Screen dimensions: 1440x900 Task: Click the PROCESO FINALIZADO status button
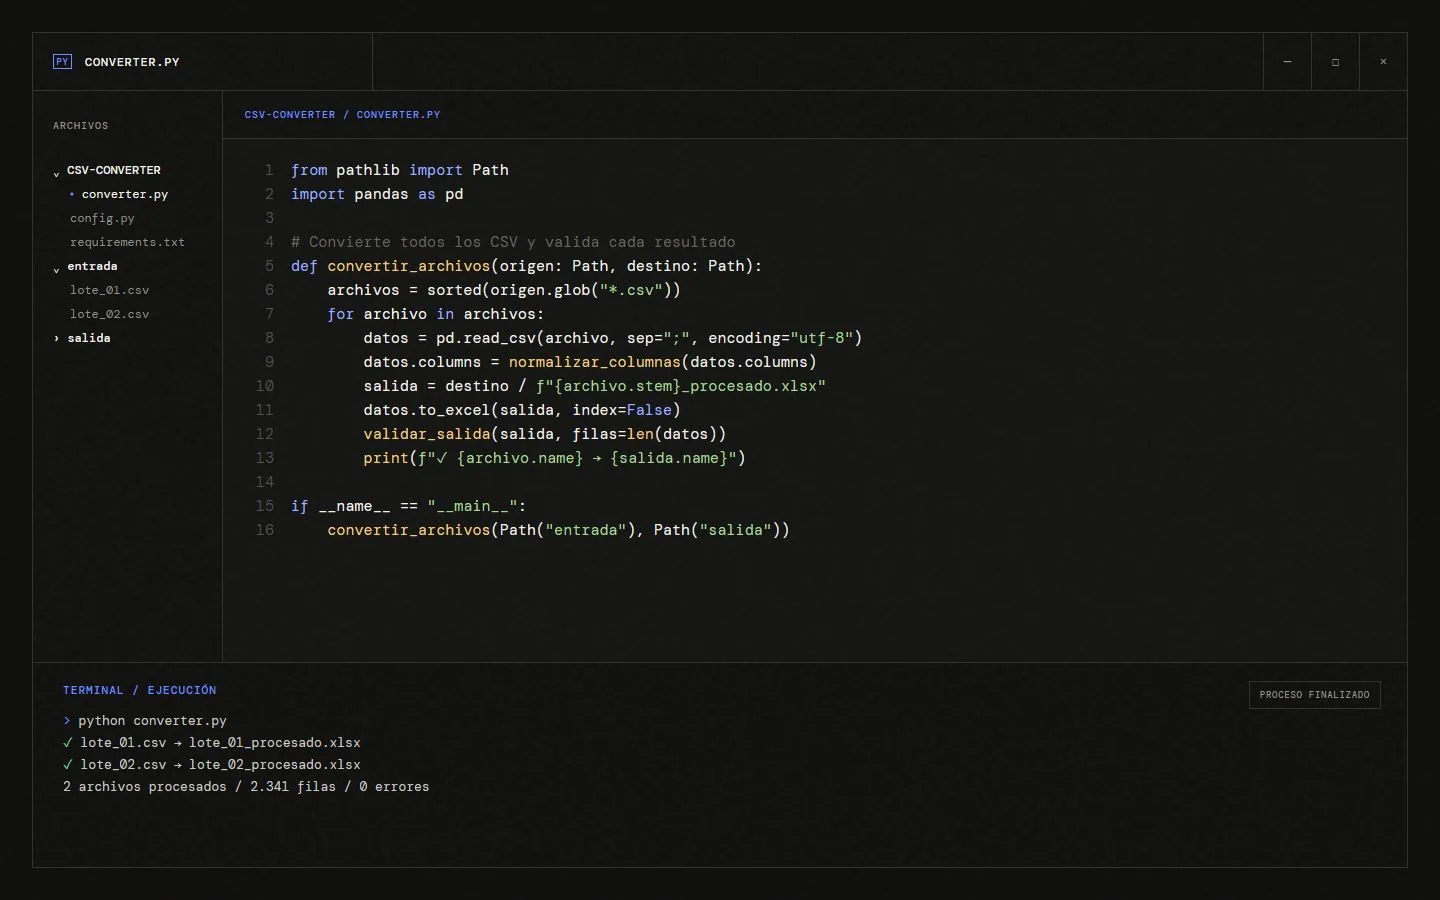tap(1315, 695)
